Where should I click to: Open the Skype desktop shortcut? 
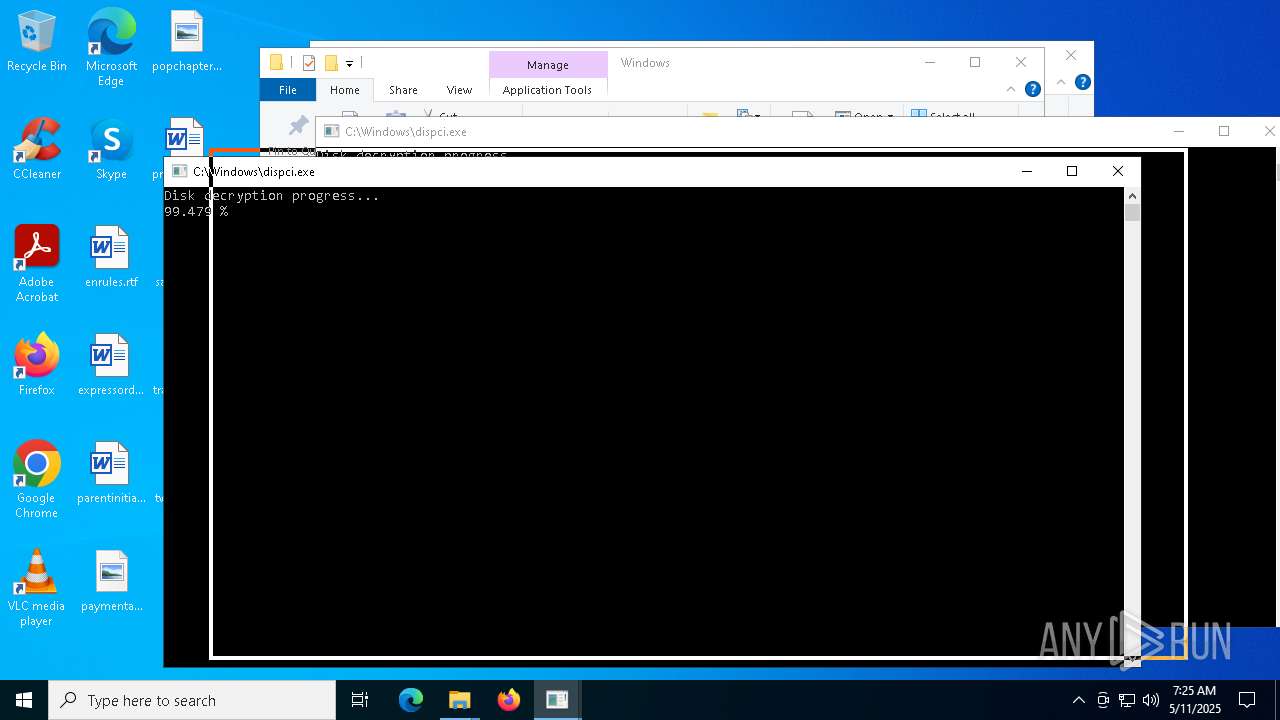pos(111,150)
